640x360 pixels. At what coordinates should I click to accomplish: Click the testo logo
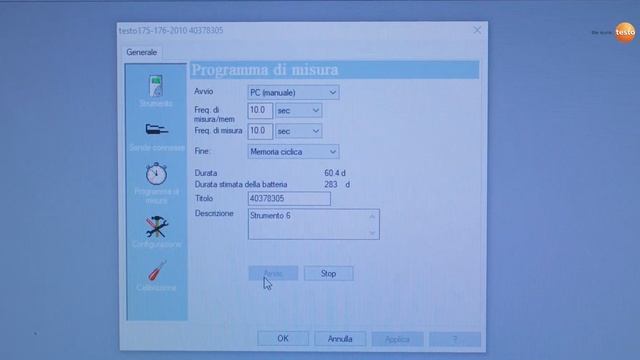(625, 32)
